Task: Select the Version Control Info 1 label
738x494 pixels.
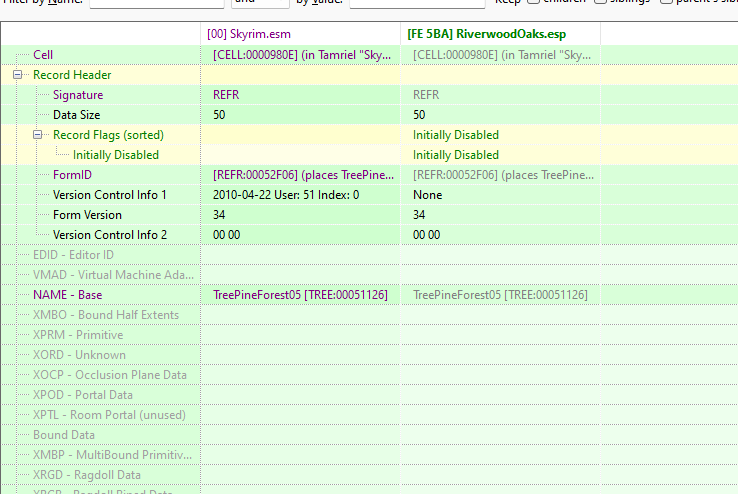Action: pyautogui.click(x=110, y=195)
